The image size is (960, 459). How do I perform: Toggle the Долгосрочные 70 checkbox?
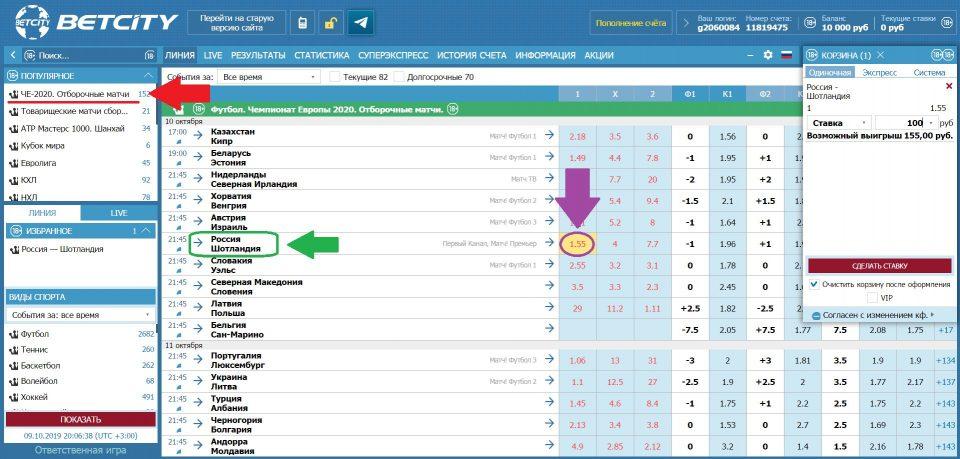(400, 77)
